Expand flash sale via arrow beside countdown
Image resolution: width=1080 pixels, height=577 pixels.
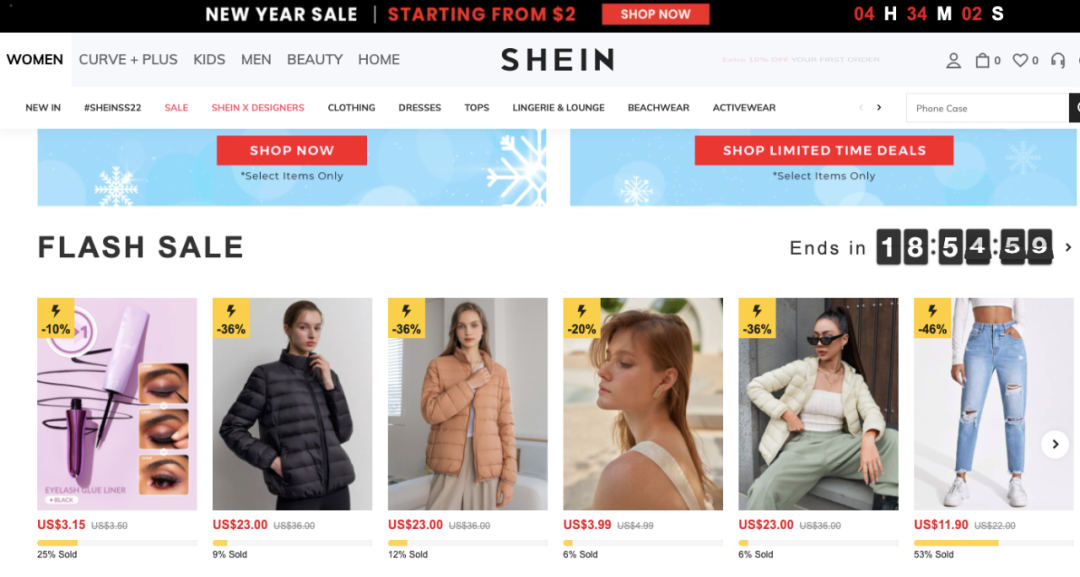click(x=1068, y=247)
